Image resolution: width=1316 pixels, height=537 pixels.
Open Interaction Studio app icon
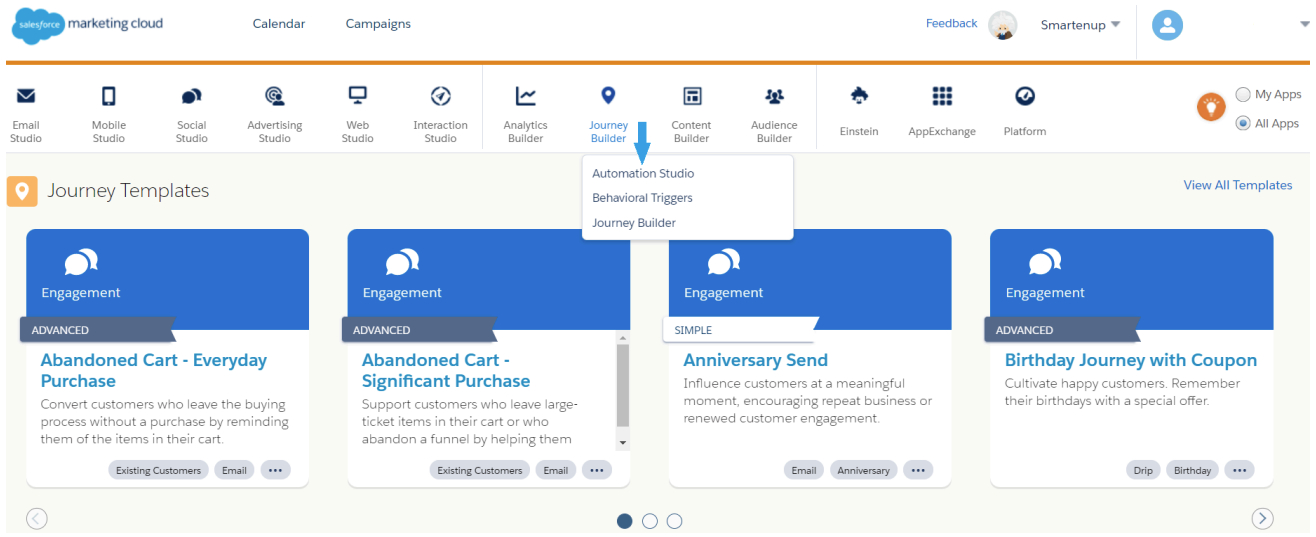440,96
